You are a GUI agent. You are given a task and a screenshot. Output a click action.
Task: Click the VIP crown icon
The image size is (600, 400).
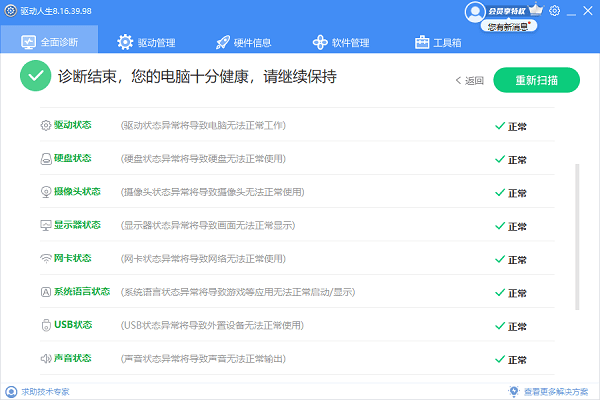tap(535, 10)
